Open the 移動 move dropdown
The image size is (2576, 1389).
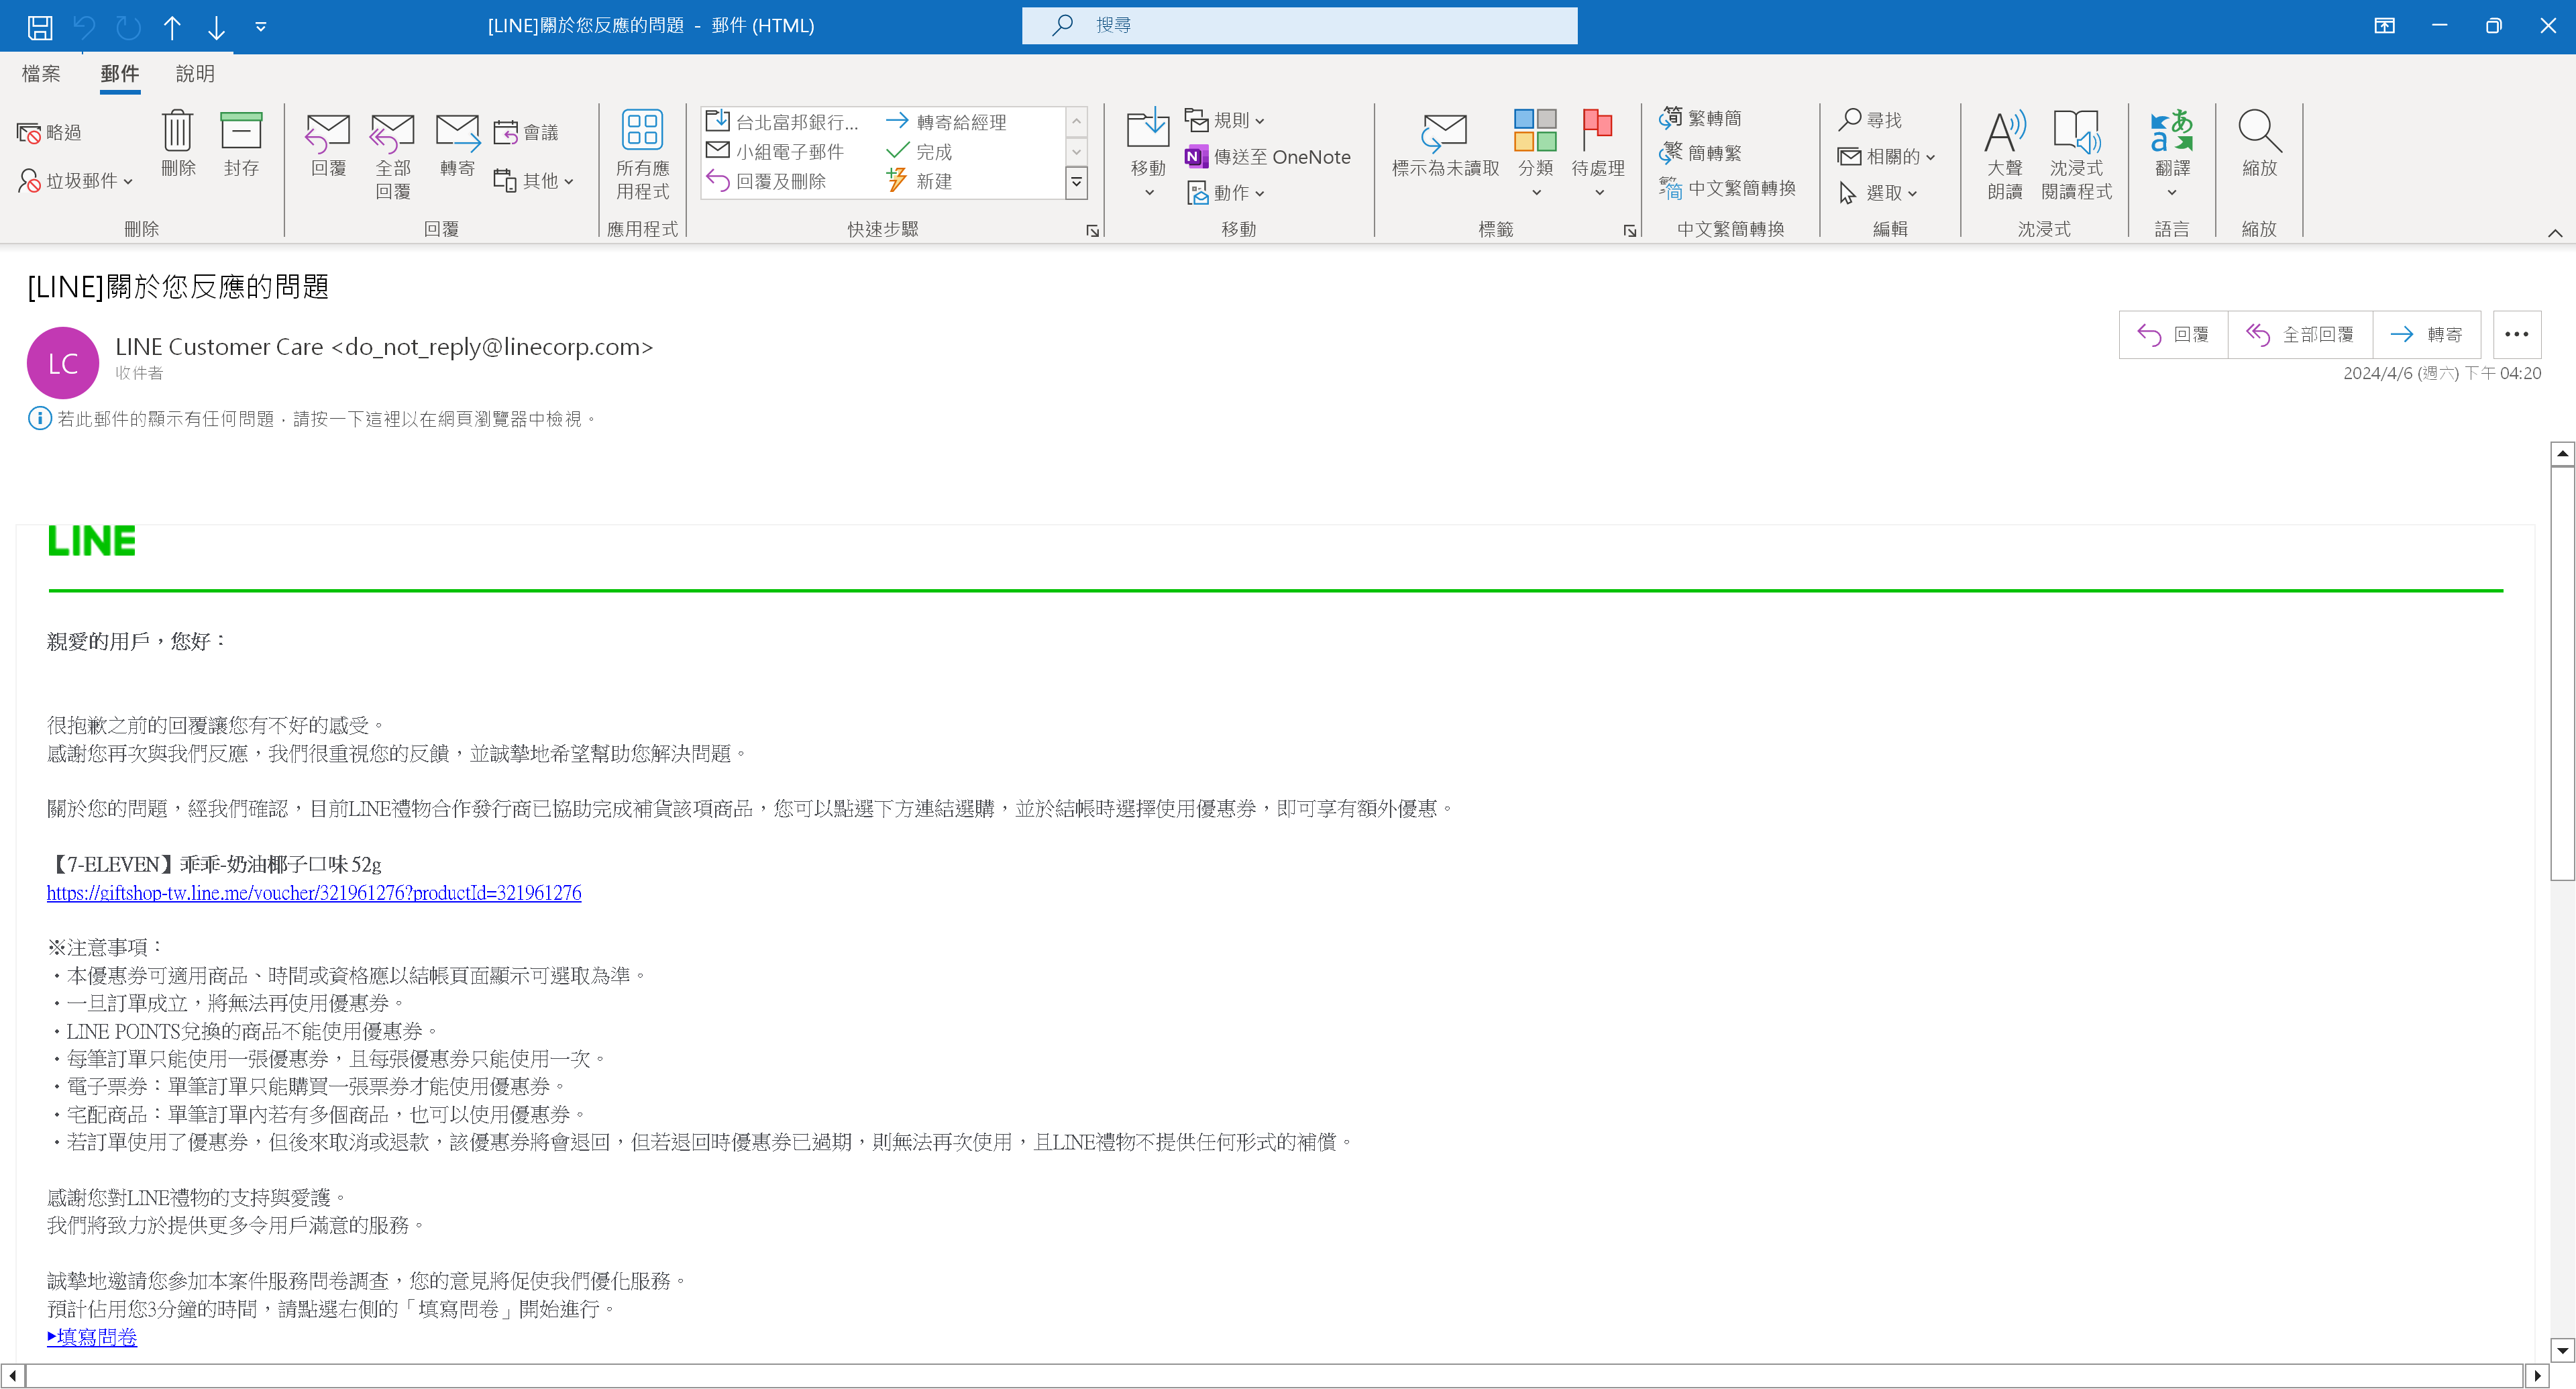(1148, 153)
